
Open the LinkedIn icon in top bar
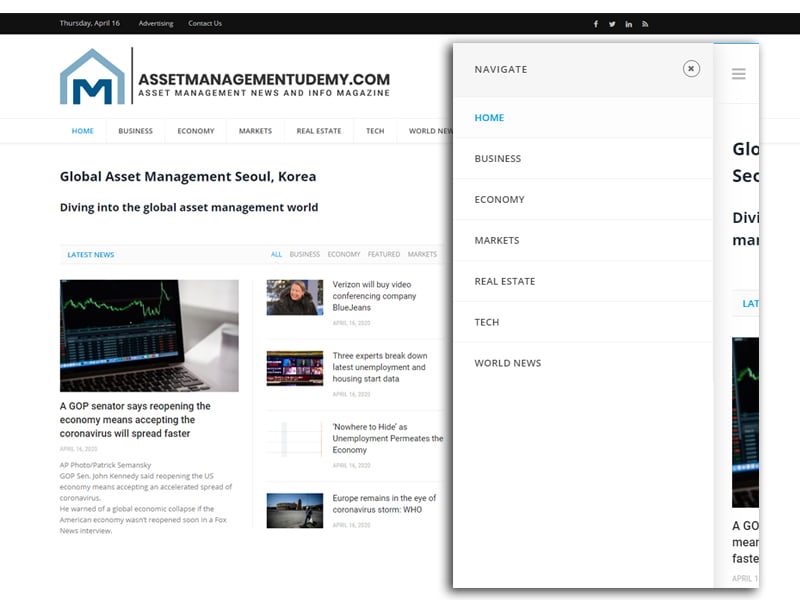tap(629, 24)
